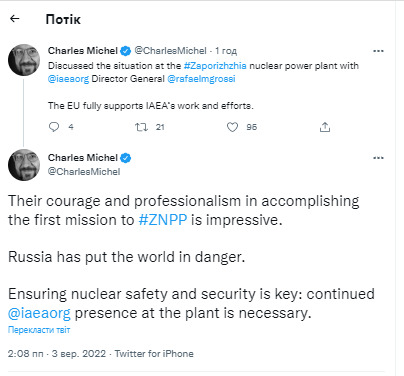Open Charles Michel avatar on main tweet
404x376 pixels.
coord(24,165)
